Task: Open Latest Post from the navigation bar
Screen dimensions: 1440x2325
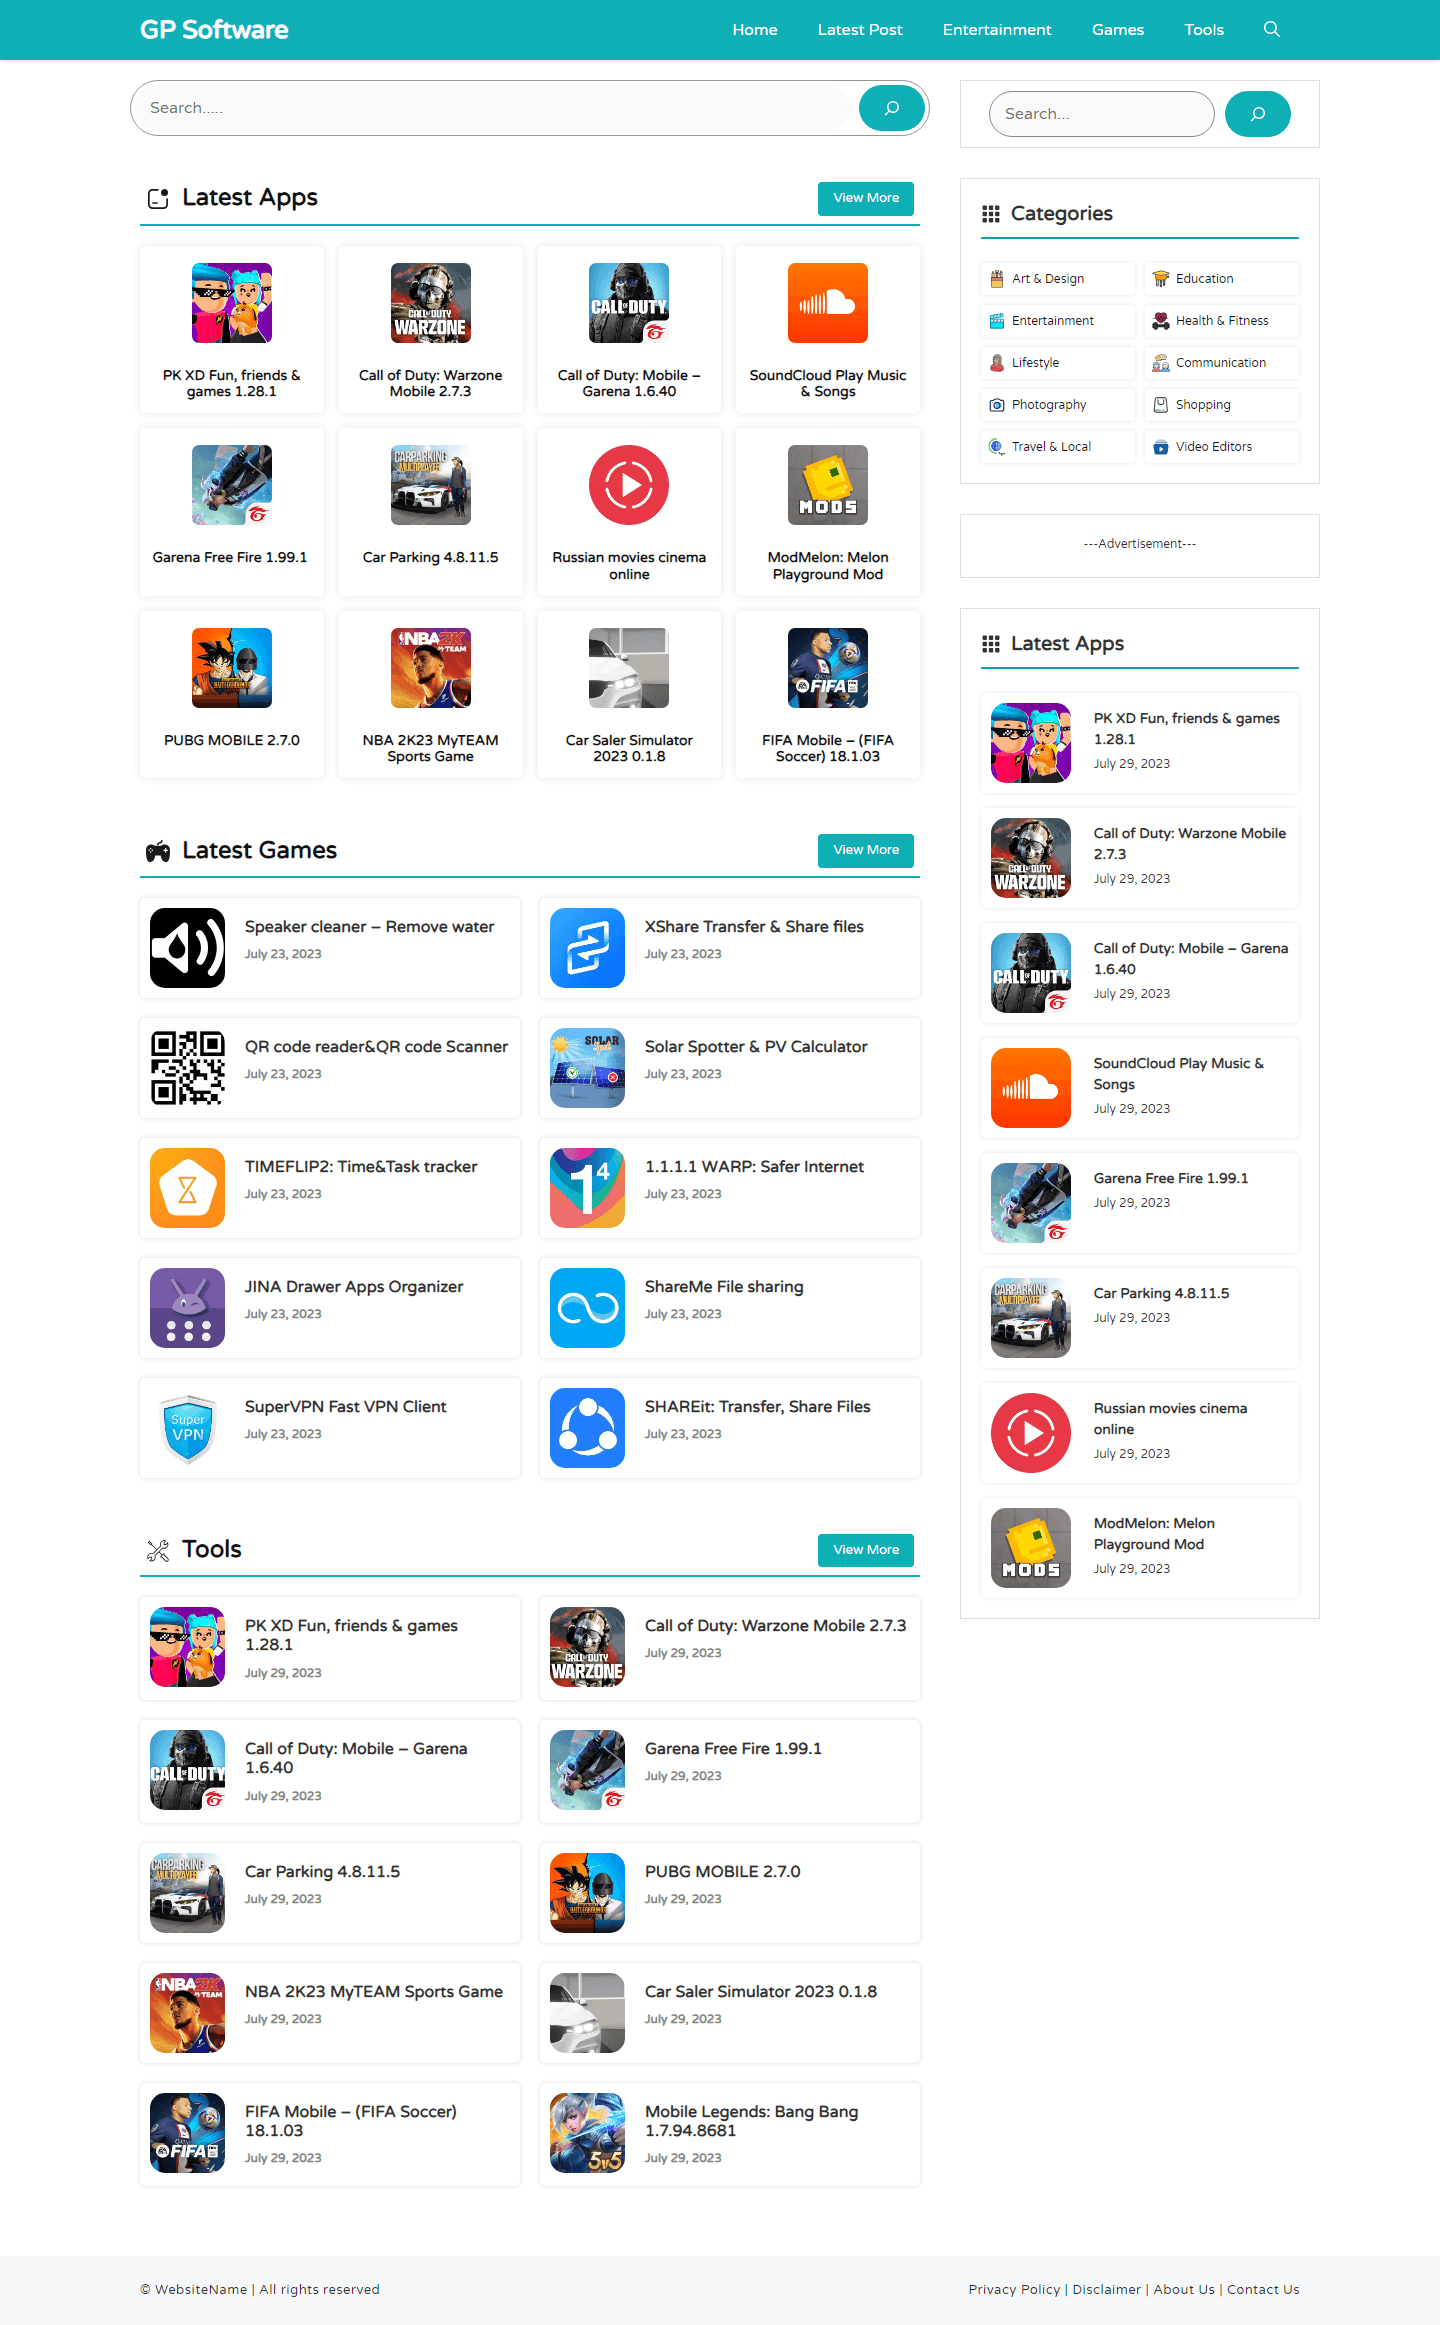Action: tap(860, 30)
